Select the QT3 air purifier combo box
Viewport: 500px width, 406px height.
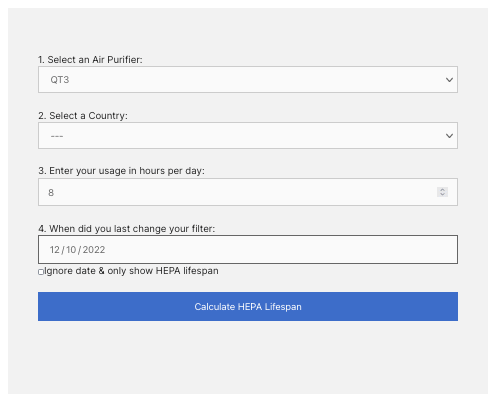coord(248,80)
